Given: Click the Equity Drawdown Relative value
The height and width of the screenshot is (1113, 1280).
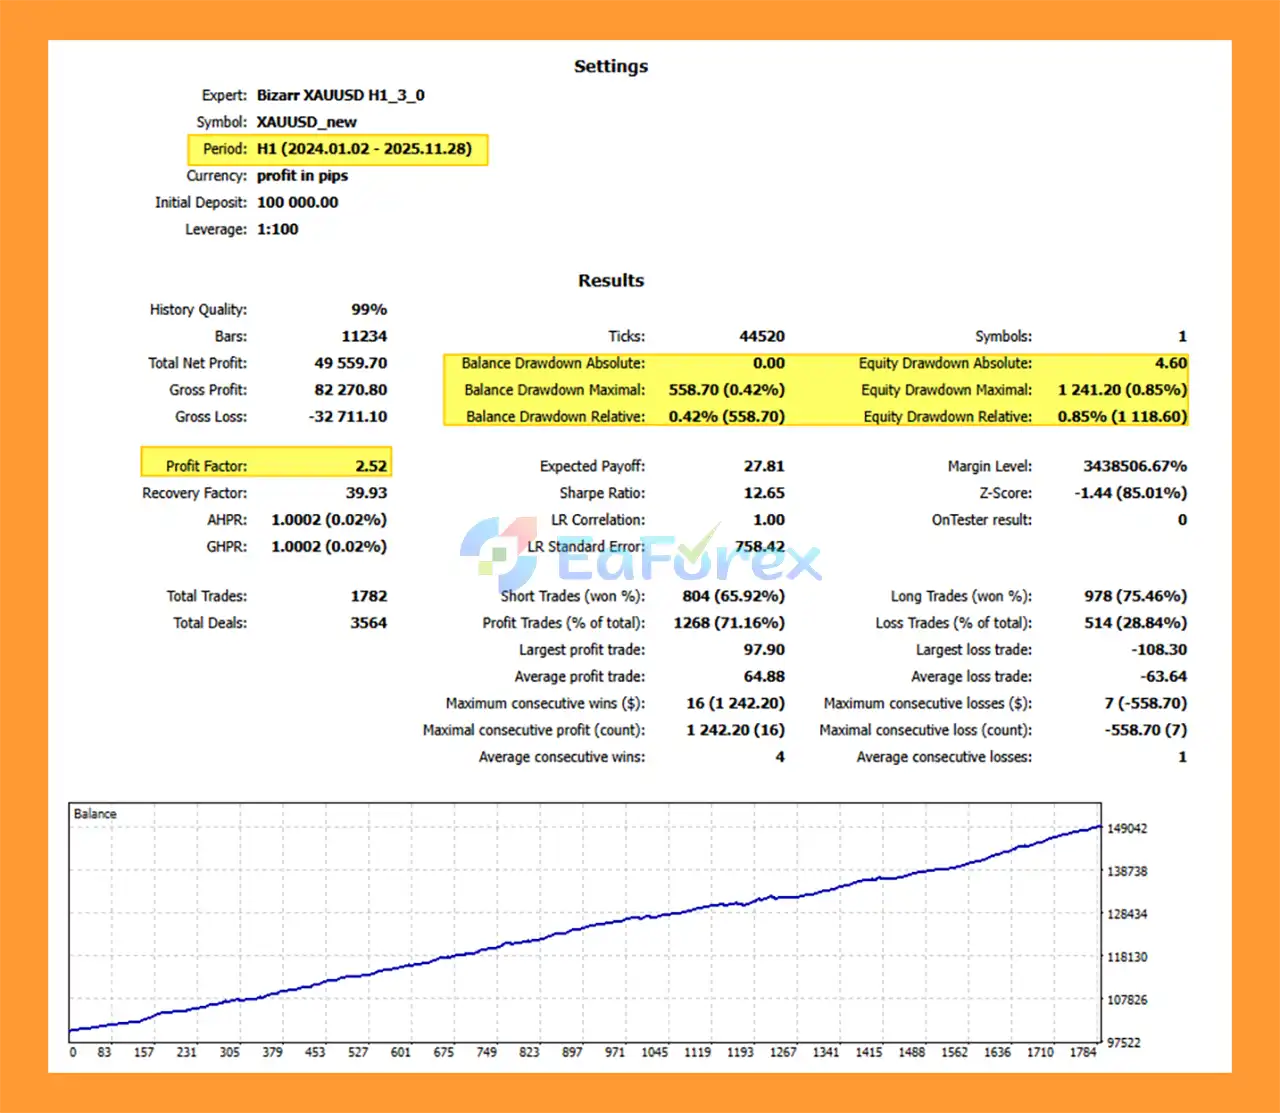Looking at the screenshot, I should point(1122,417).
